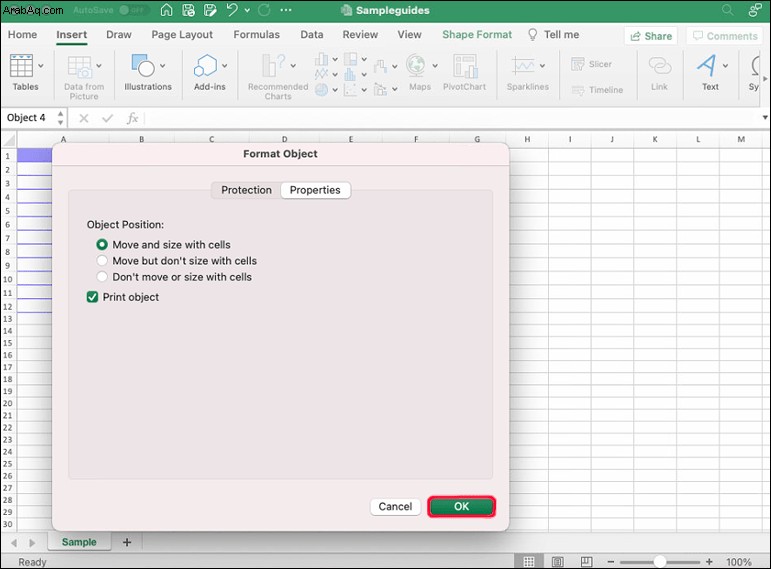Open the Shape Format ribbon tab

pyautogui.click(x=477, y=34)
